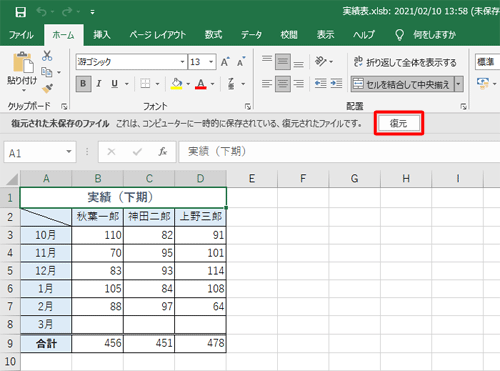The image size is (500, 371).
Task: Click the Cut scissors icon
Action: (x=47, y=56)
